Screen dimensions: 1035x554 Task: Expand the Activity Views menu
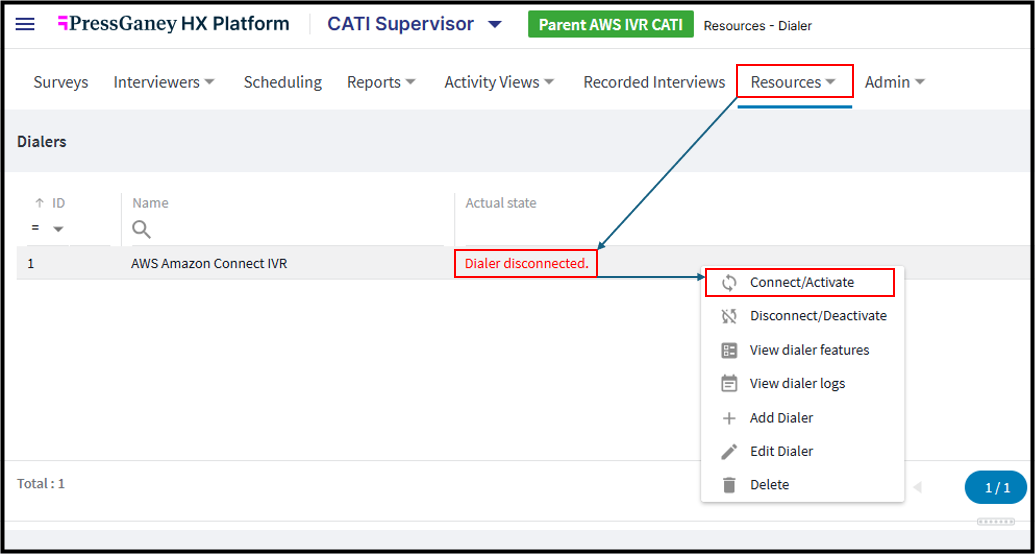tap(499, 83)
